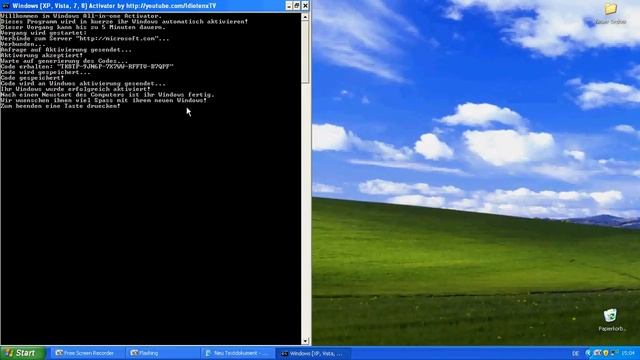Click 'Zum beenden eine Taste druecken!' line
640x360 pixels.
click(60, 106)
